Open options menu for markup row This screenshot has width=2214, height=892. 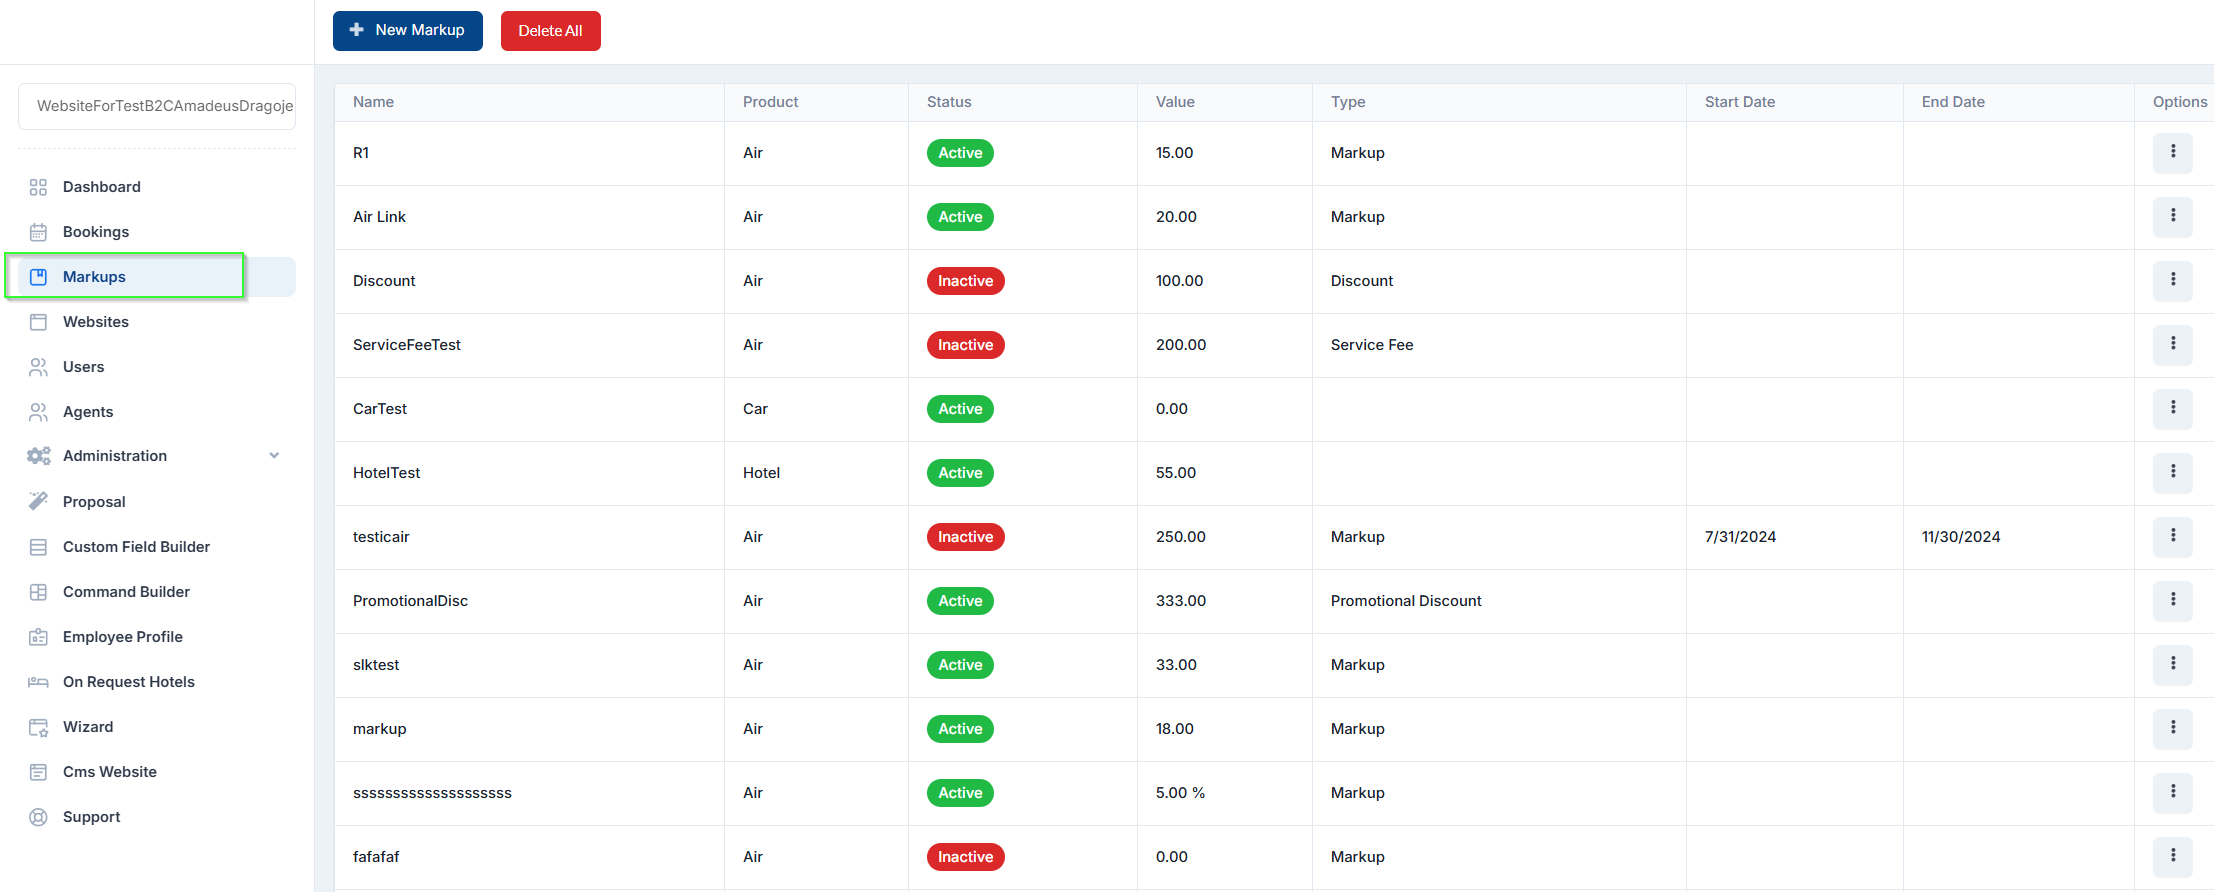(x=2172, y=729)
